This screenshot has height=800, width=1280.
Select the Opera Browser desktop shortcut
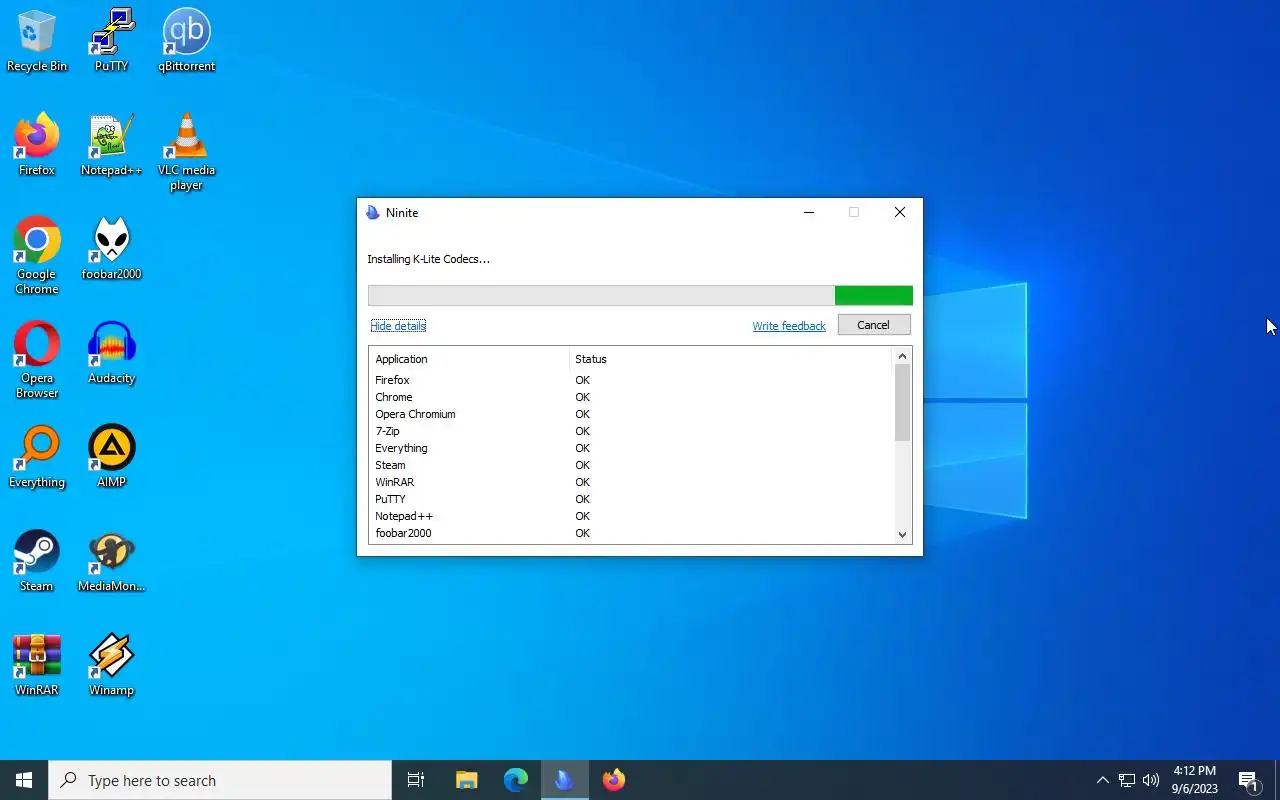[37, 360]
